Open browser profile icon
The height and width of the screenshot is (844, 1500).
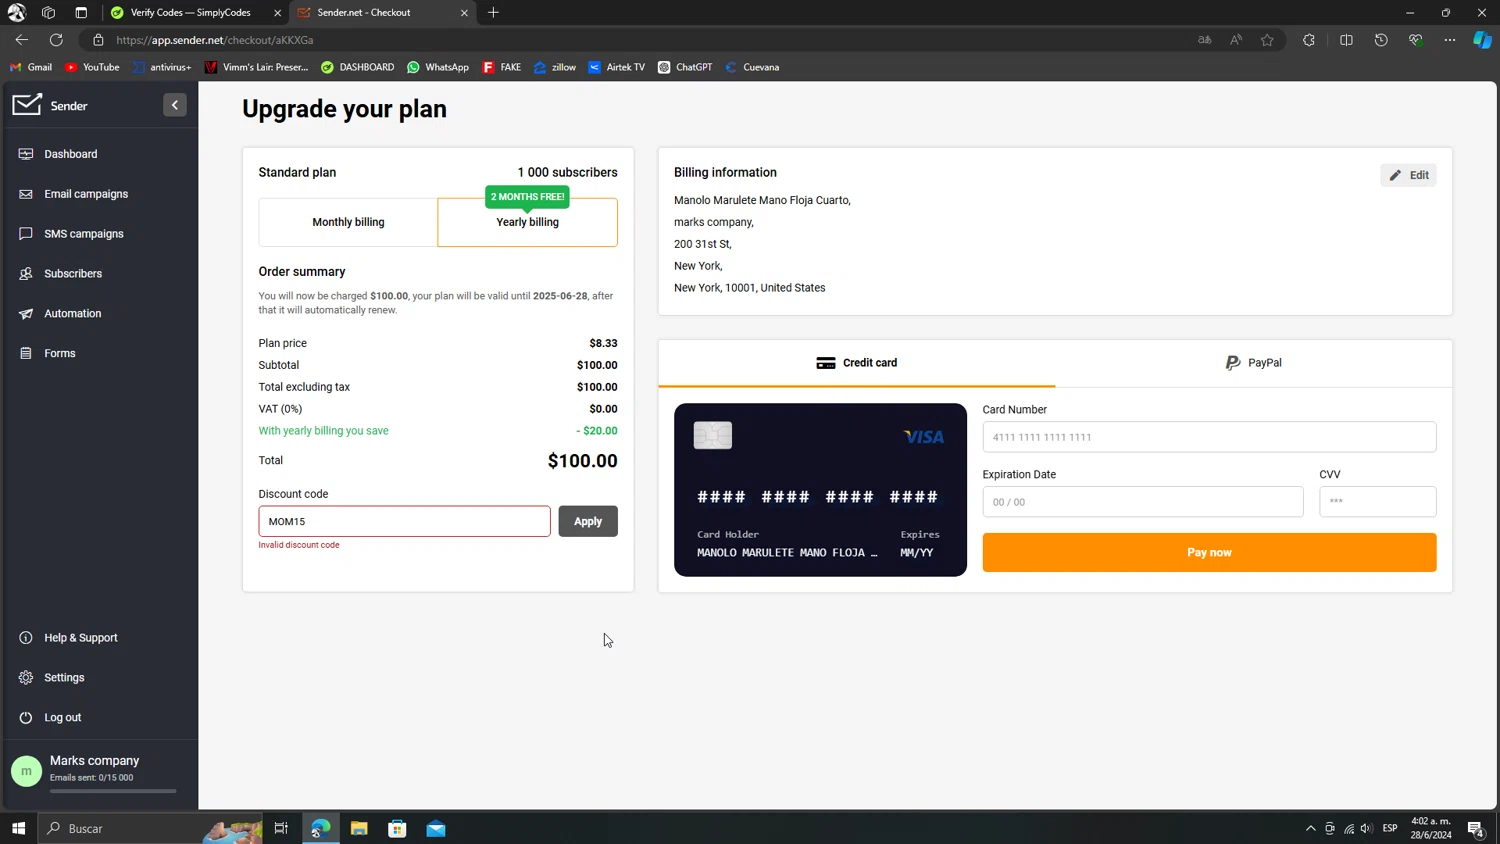coord(17,13)
